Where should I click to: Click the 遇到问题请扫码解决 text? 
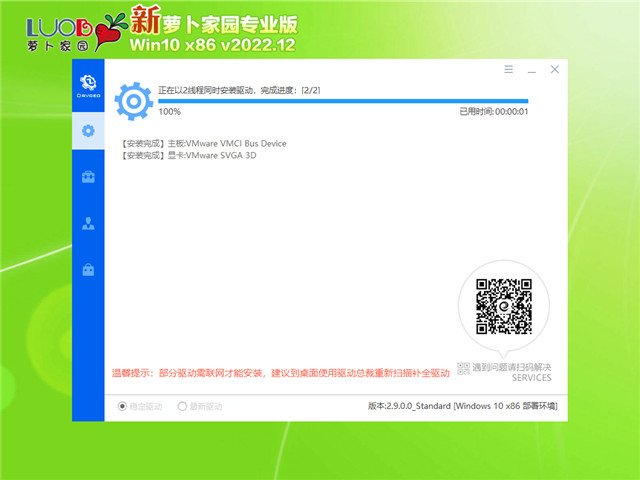click(x=512, y=368)
